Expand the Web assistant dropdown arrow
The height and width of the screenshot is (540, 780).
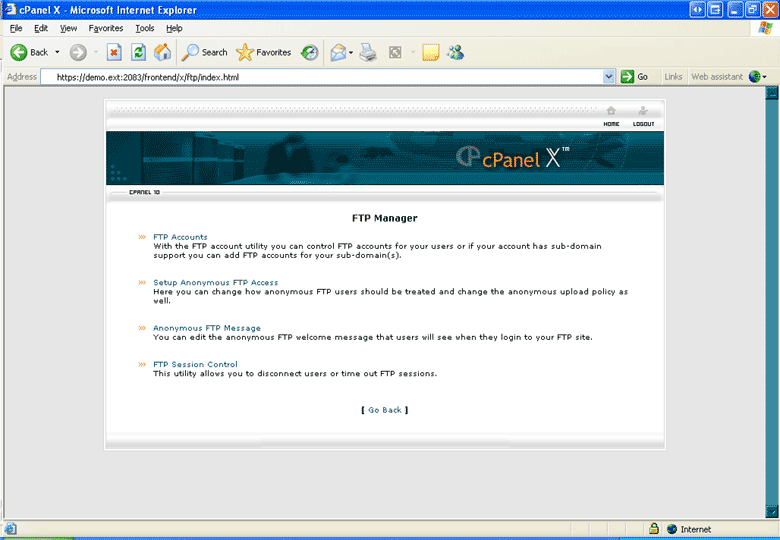click(765, 77)
